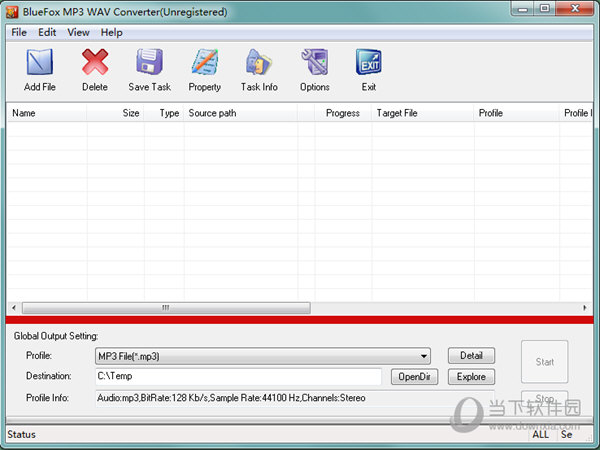Open the Help menu
This screenshot has width=600, height=450.
point(112,33)
